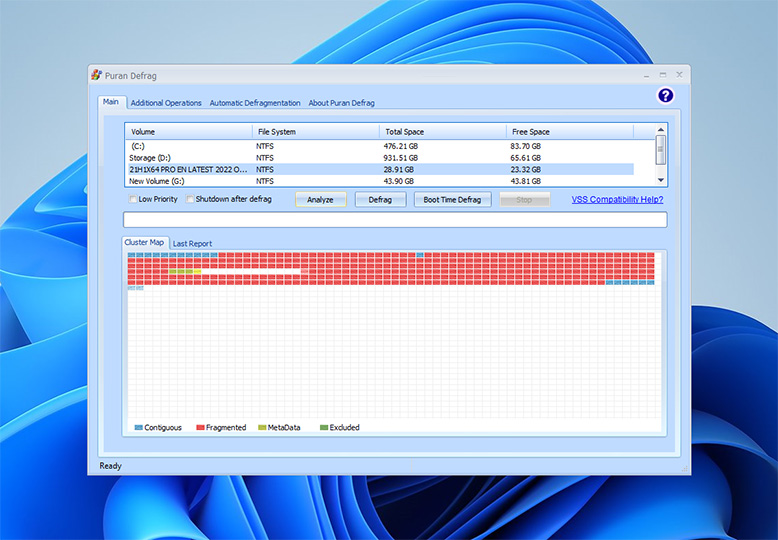Click the disabled Stop button
Viewport: 778px width, 540px height.
coord(524,200)
